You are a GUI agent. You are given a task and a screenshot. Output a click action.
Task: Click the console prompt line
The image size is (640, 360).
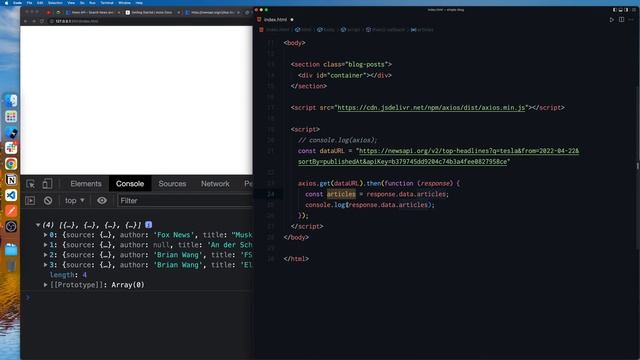139,298
